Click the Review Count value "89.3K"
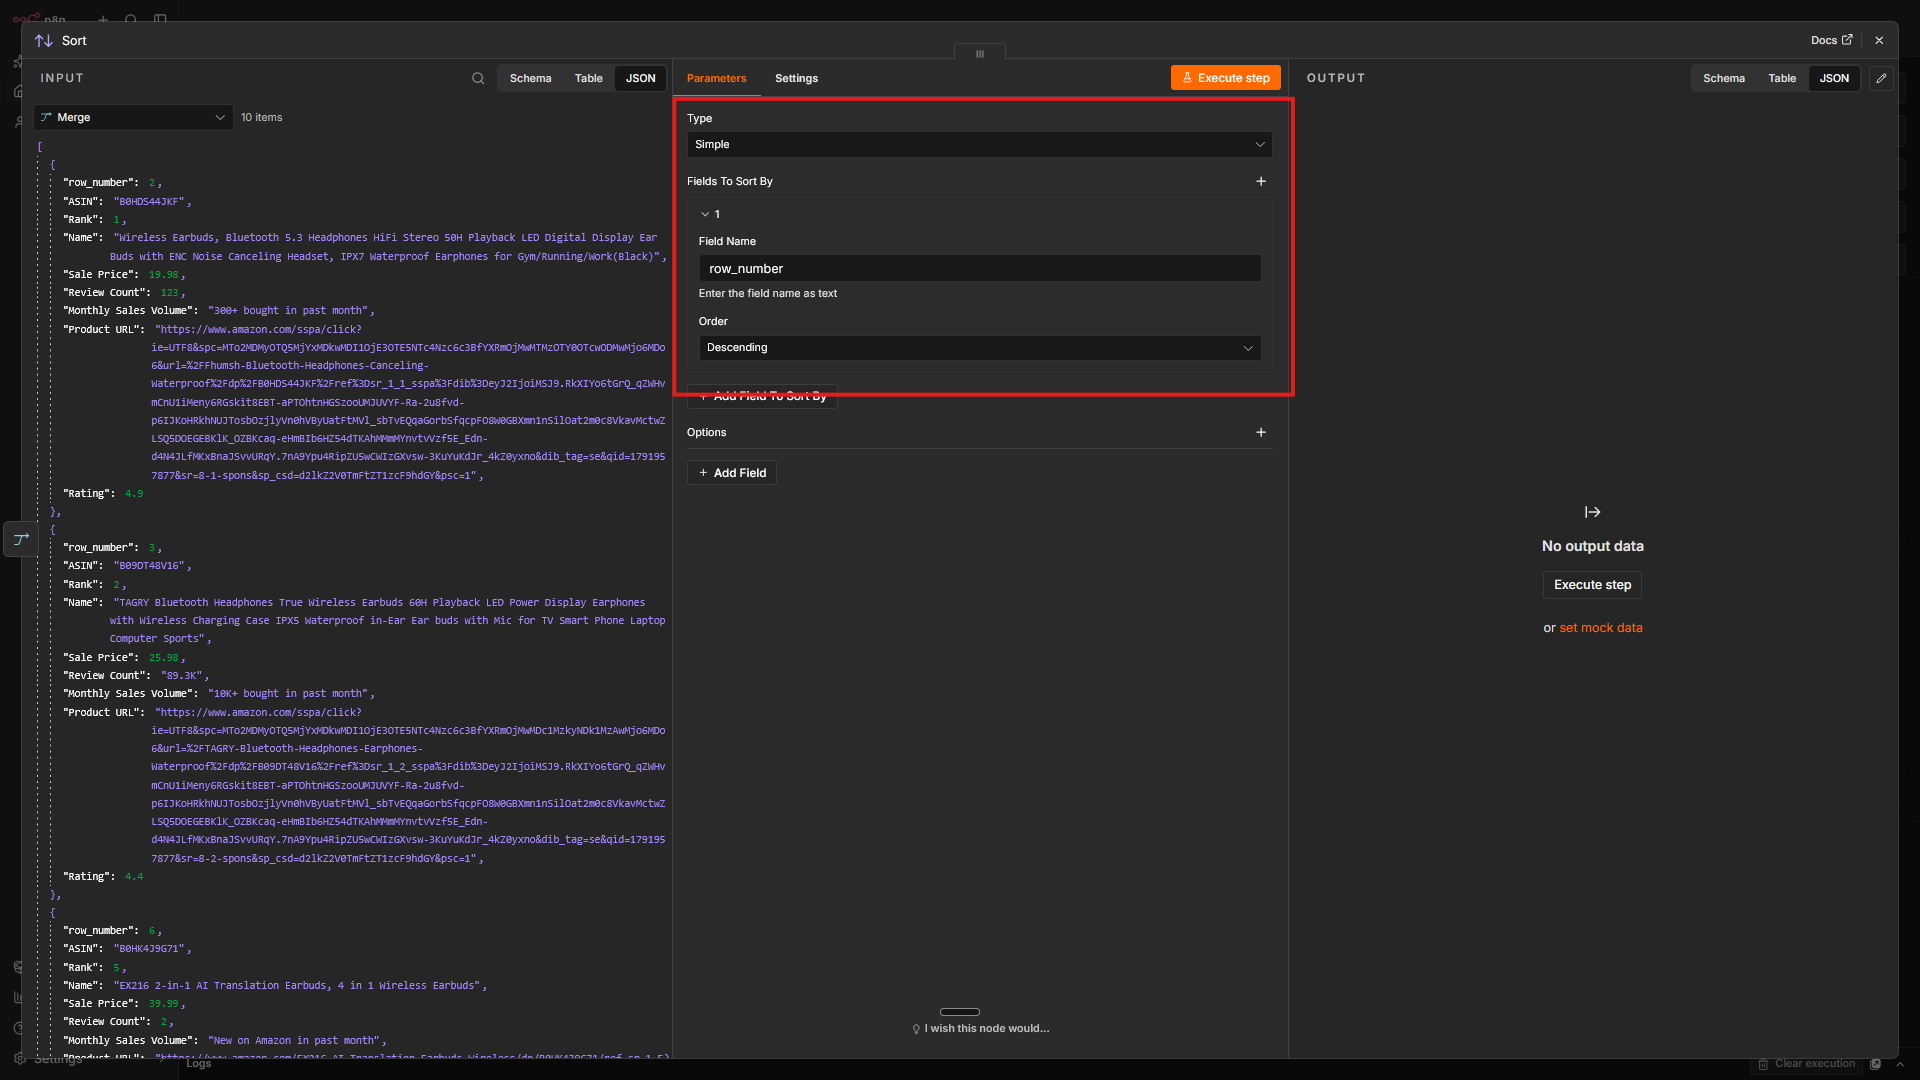 tap(182, 675)
